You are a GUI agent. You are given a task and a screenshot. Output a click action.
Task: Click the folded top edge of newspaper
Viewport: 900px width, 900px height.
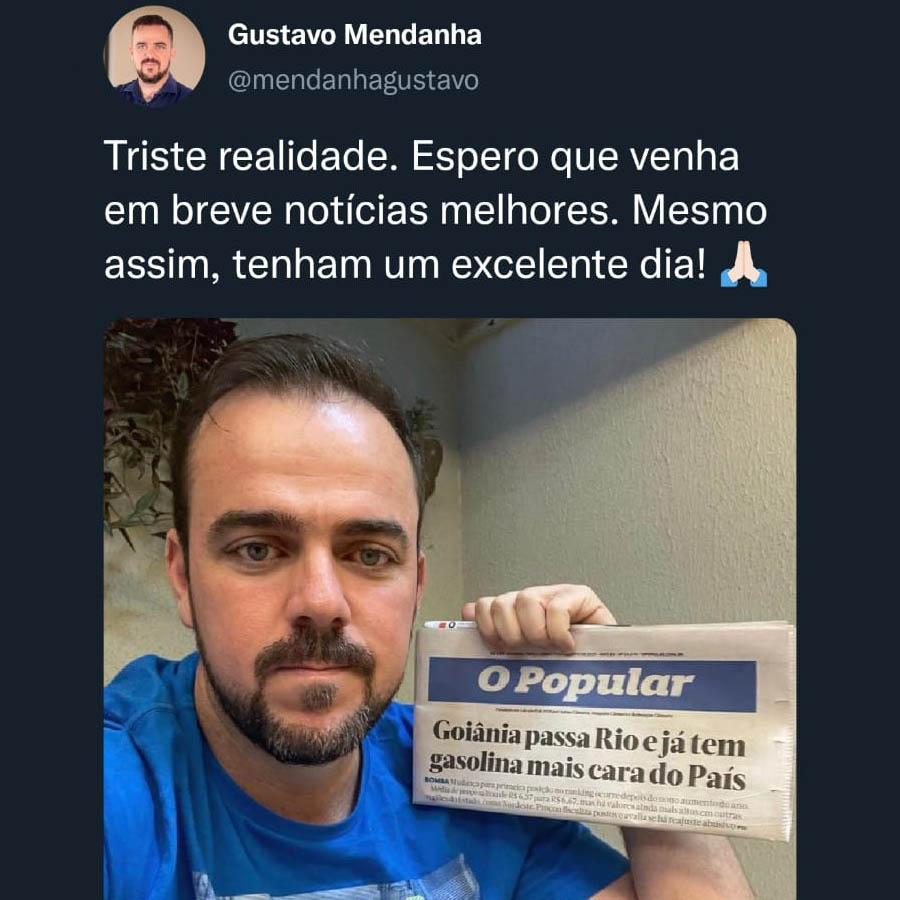coord(605,627)
